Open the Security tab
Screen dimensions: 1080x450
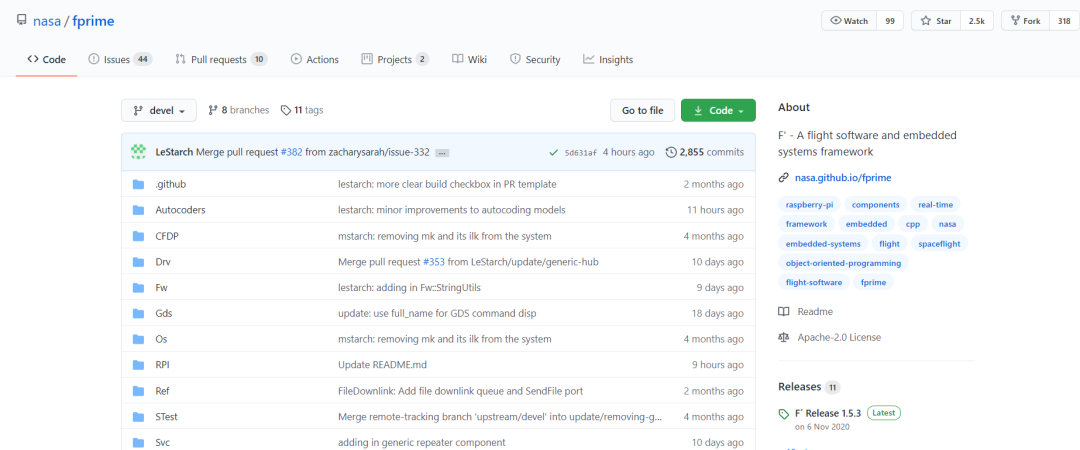tap(535, 59)
